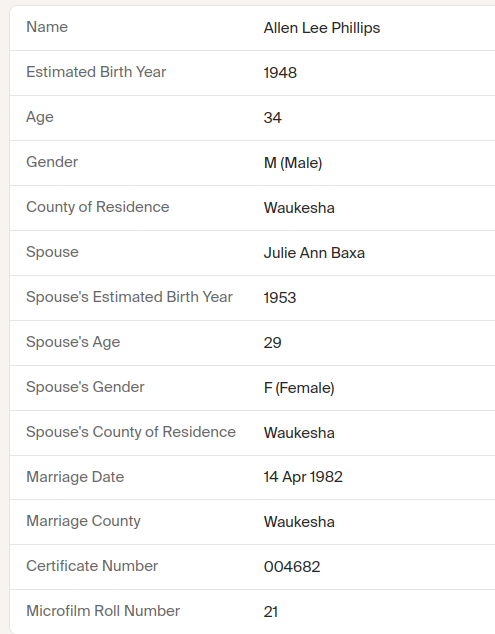The width and height of the screenshot is (495, 634).
Task: Click the Marriage County value Waukesha
Action: (299, 522)
